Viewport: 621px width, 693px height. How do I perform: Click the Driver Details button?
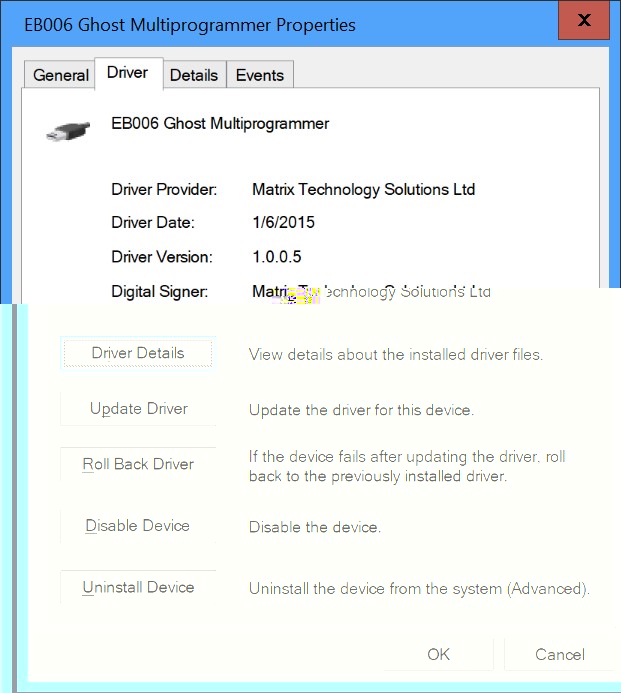[138, 353]
